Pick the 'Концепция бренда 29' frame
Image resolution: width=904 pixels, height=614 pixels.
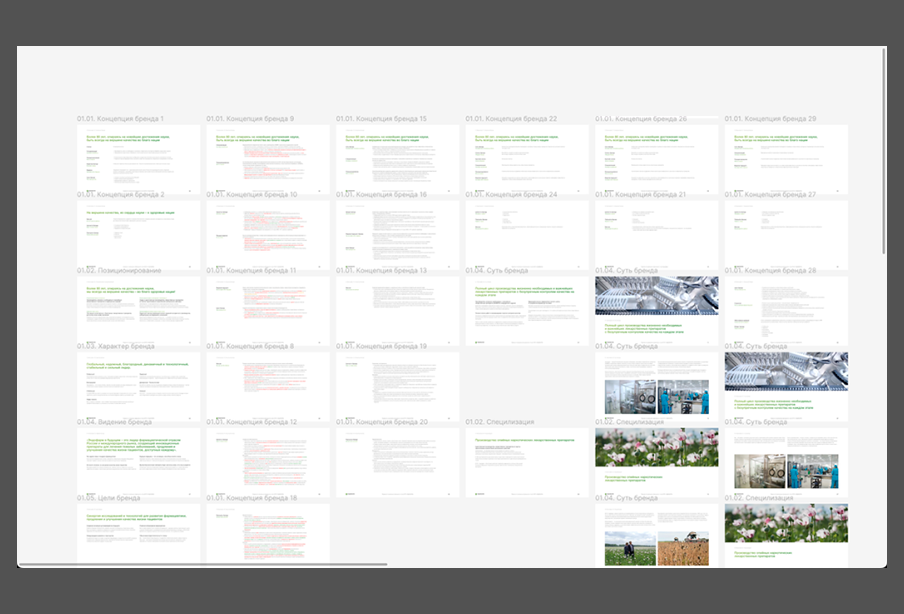(786, 158)
